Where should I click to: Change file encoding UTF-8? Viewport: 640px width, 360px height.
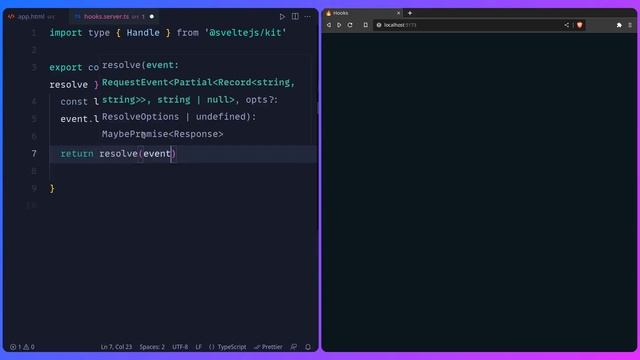[180, 347]
